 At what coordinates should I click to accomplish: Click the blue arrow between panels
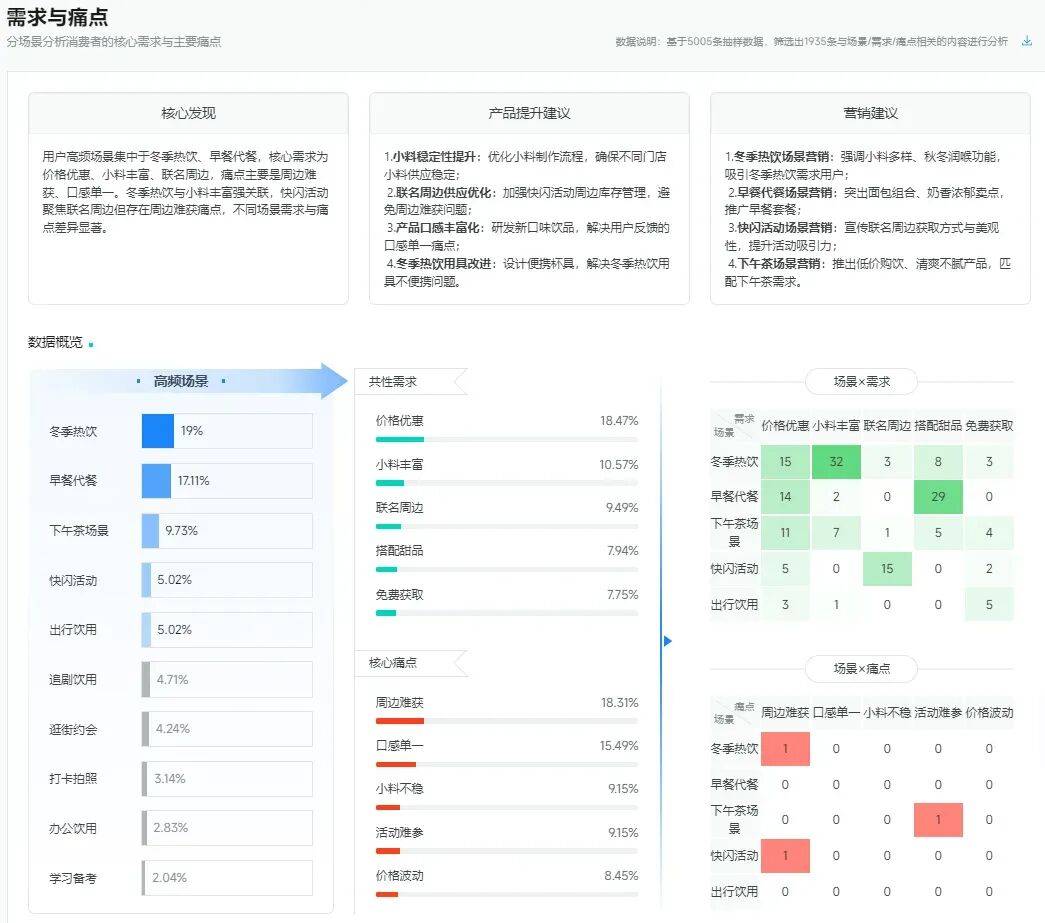(x=668, y=641)
